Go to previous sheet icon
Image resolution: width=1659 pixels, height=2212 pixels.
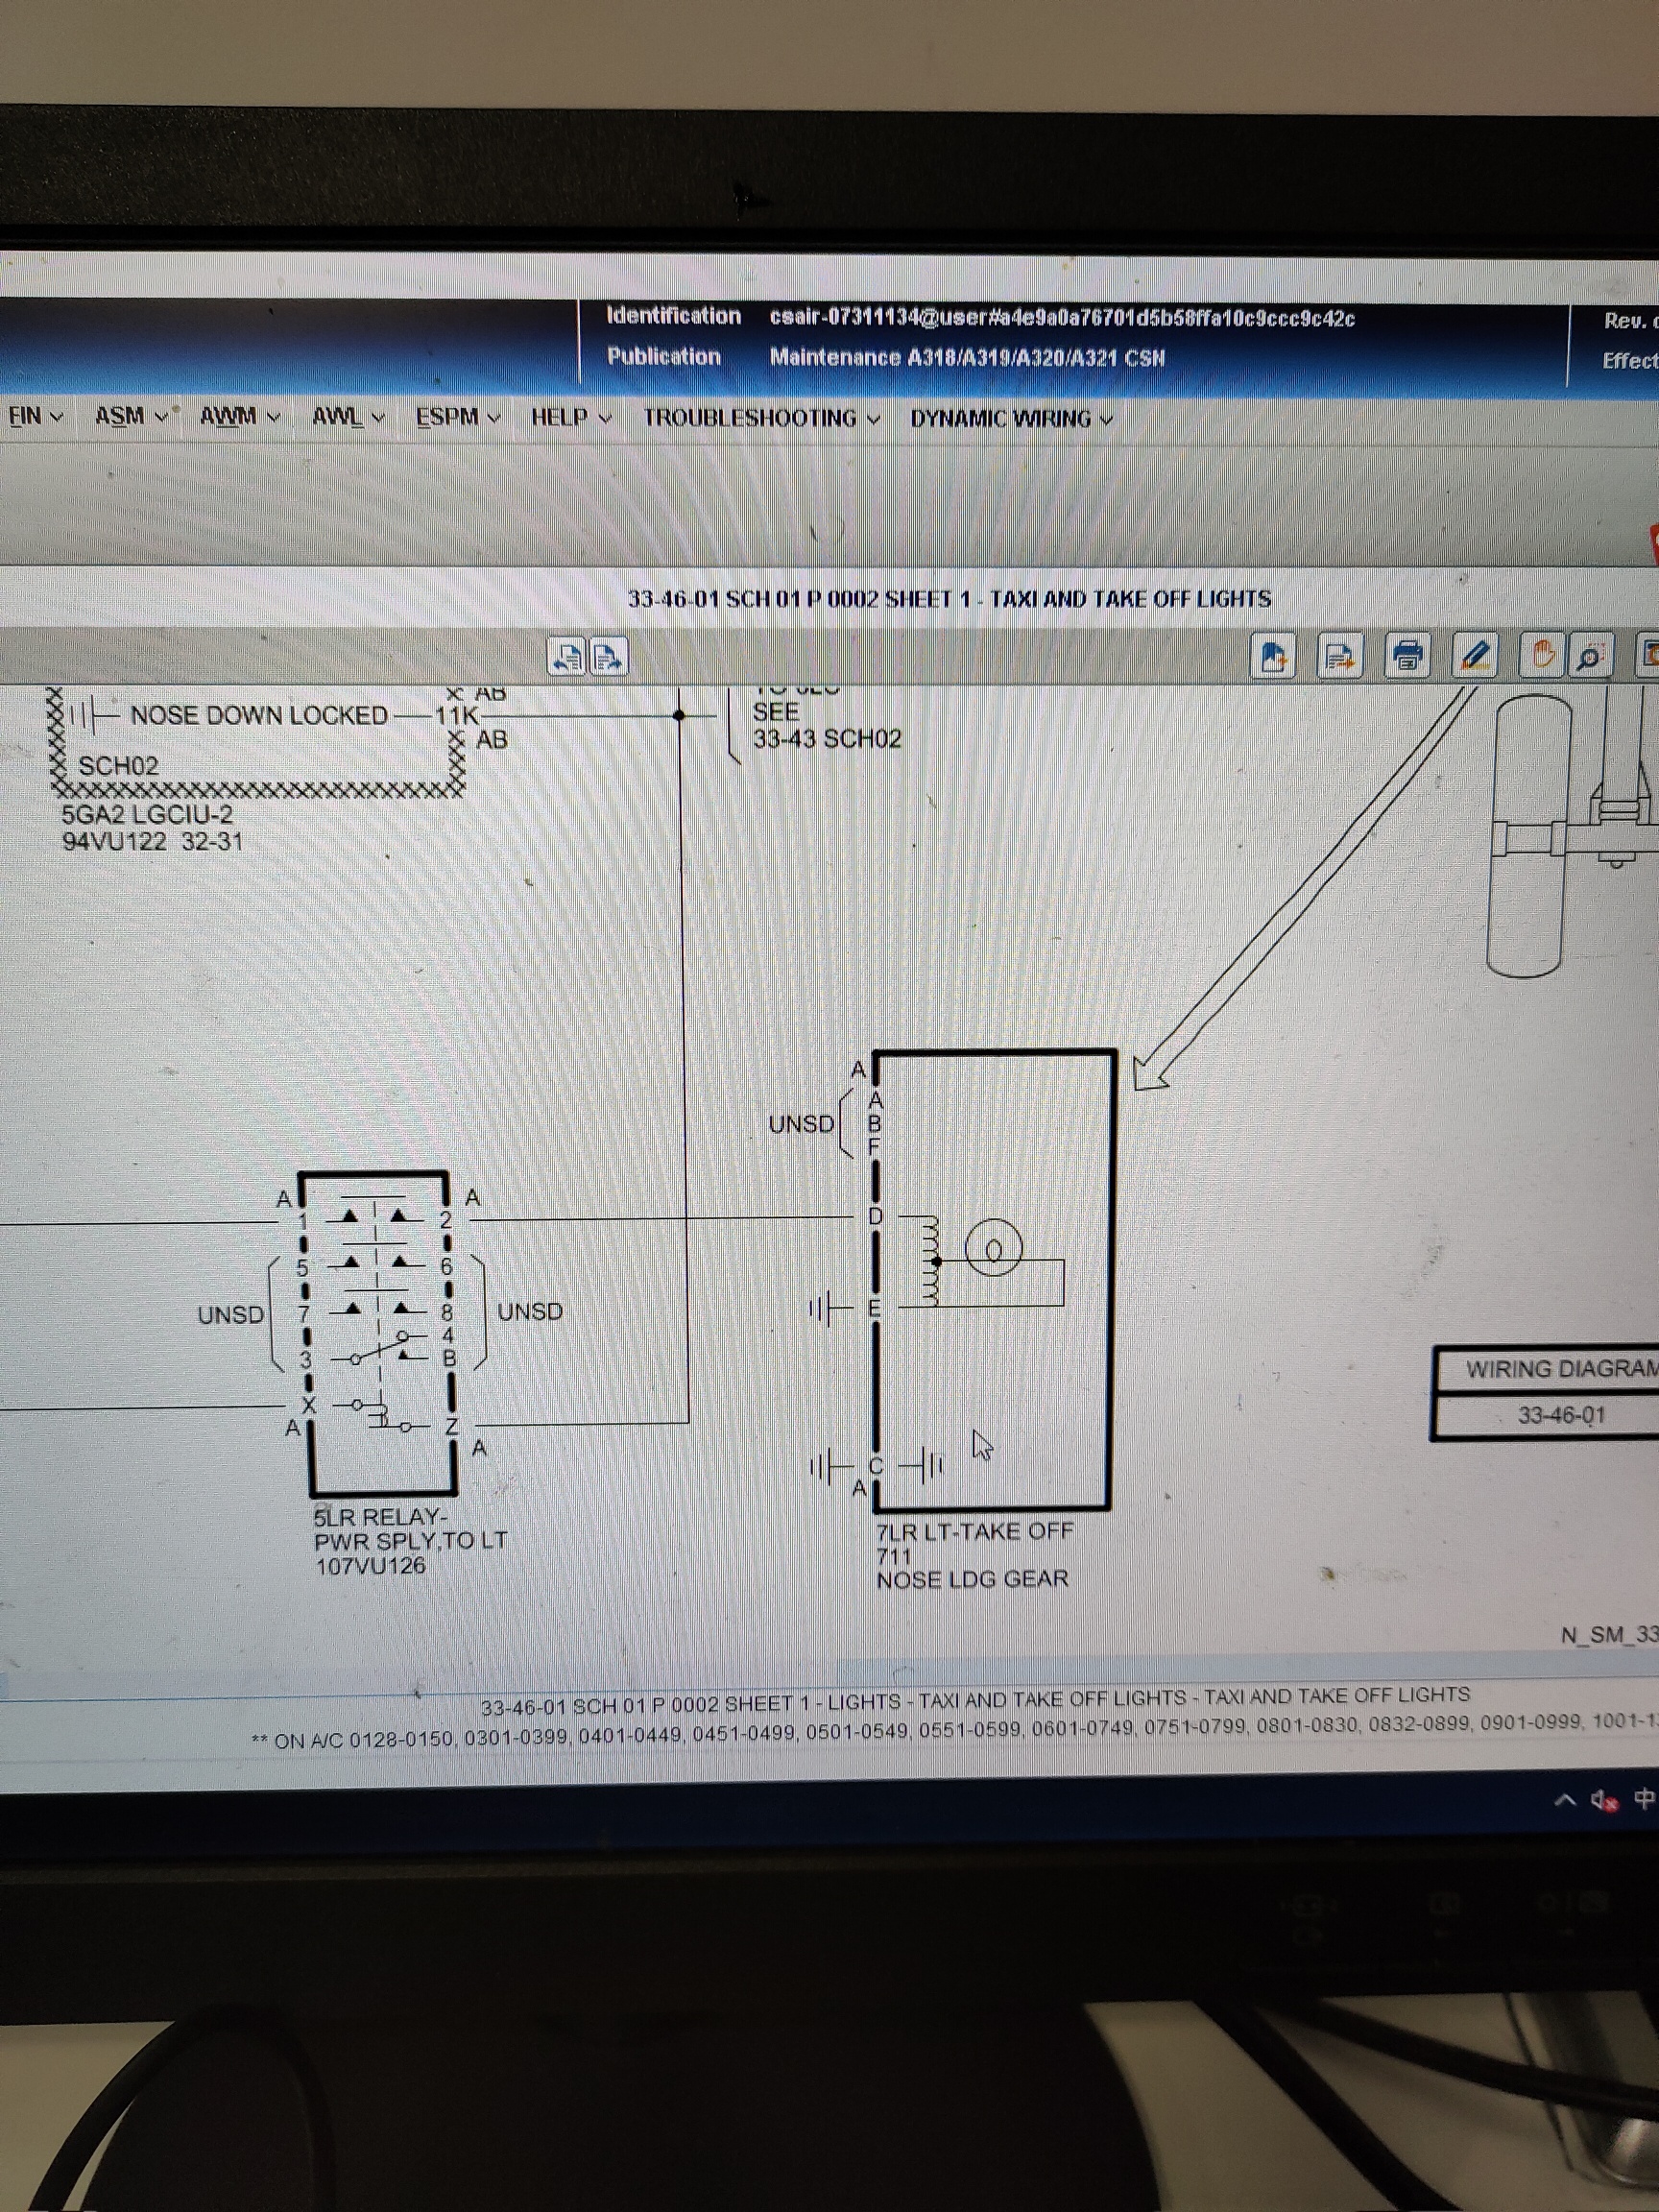tap(567, 656)
